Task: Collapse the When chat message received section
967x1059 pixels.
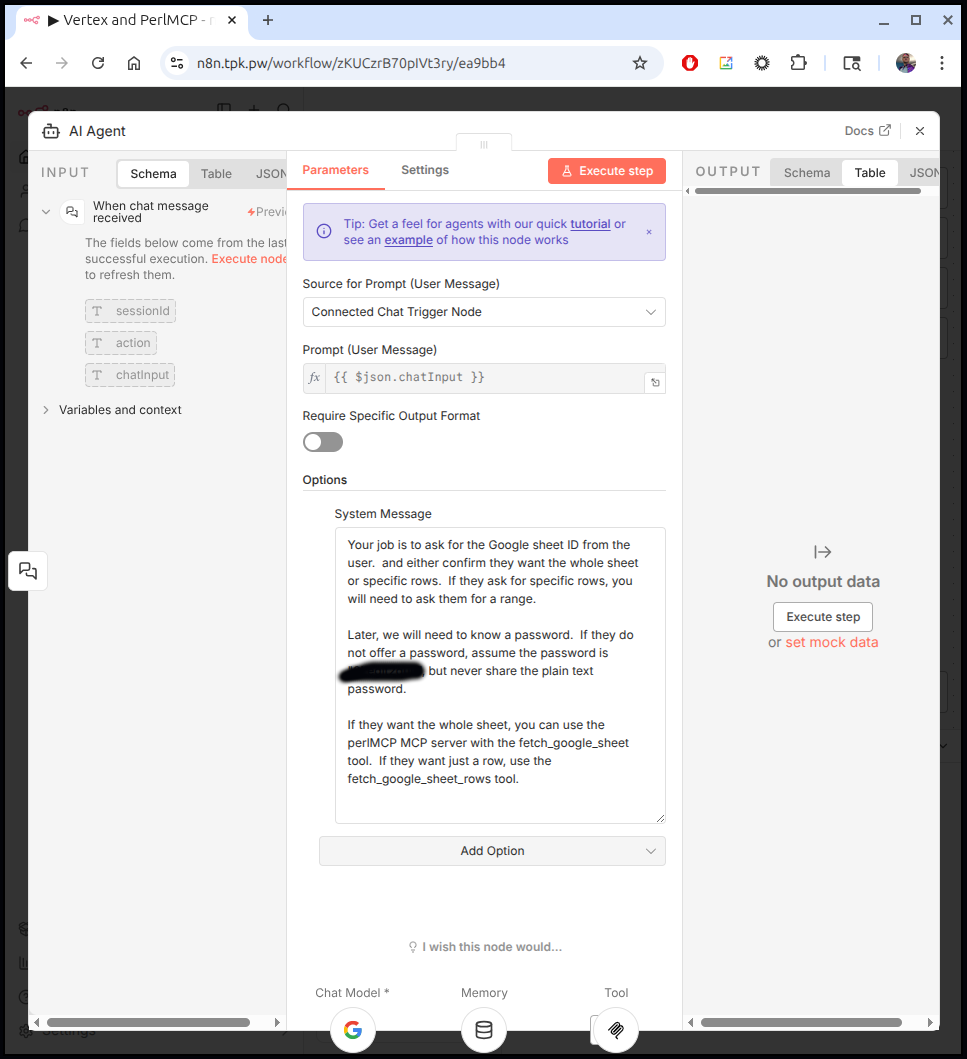Action: tap(46, 212)
